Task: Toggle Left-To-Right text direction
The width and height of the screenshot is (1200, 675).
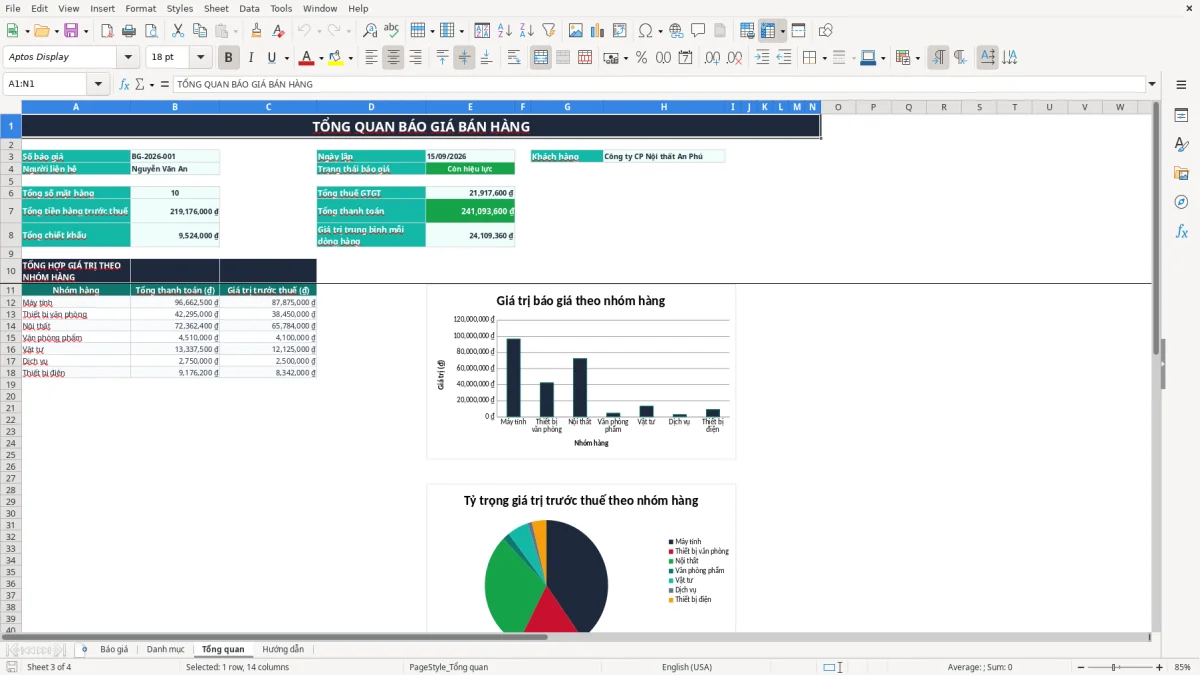Action: [938, 57]
